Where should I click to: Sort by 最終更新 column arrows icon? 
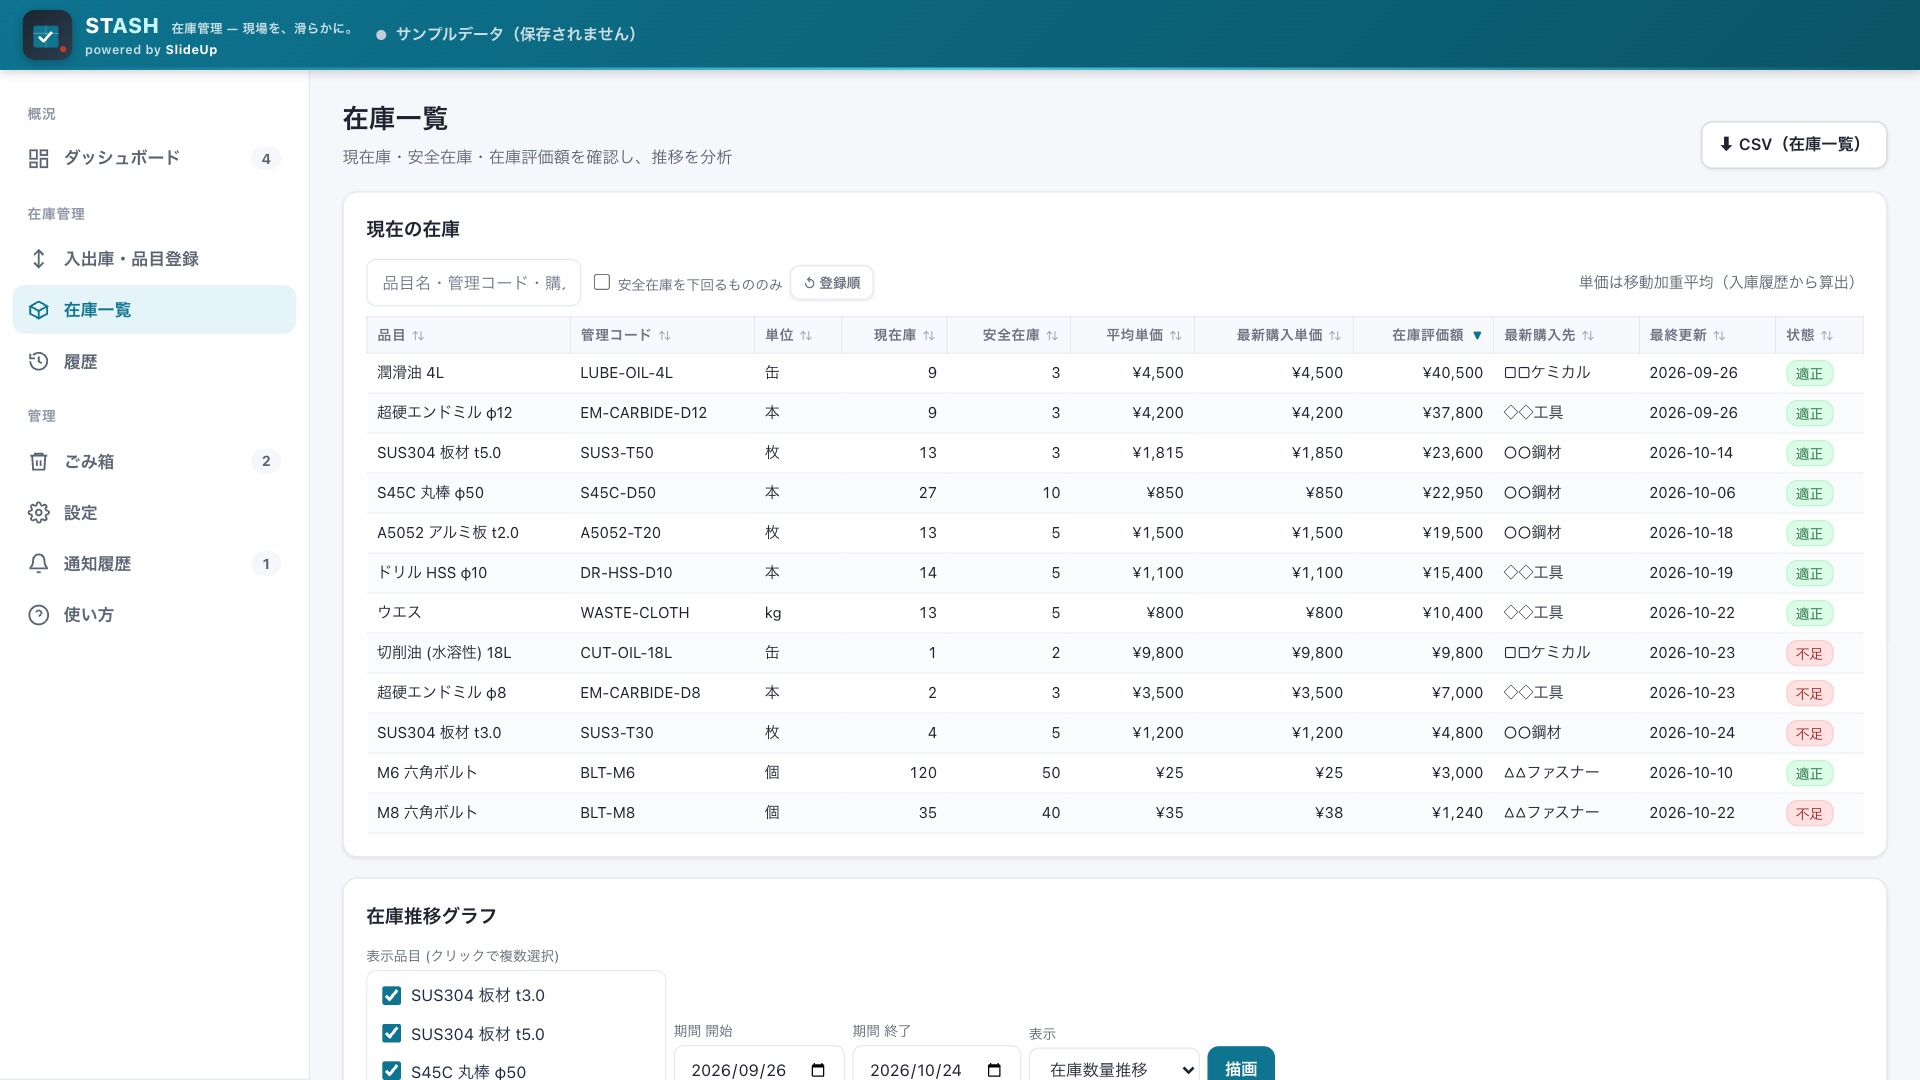[x=1719, y=336]
